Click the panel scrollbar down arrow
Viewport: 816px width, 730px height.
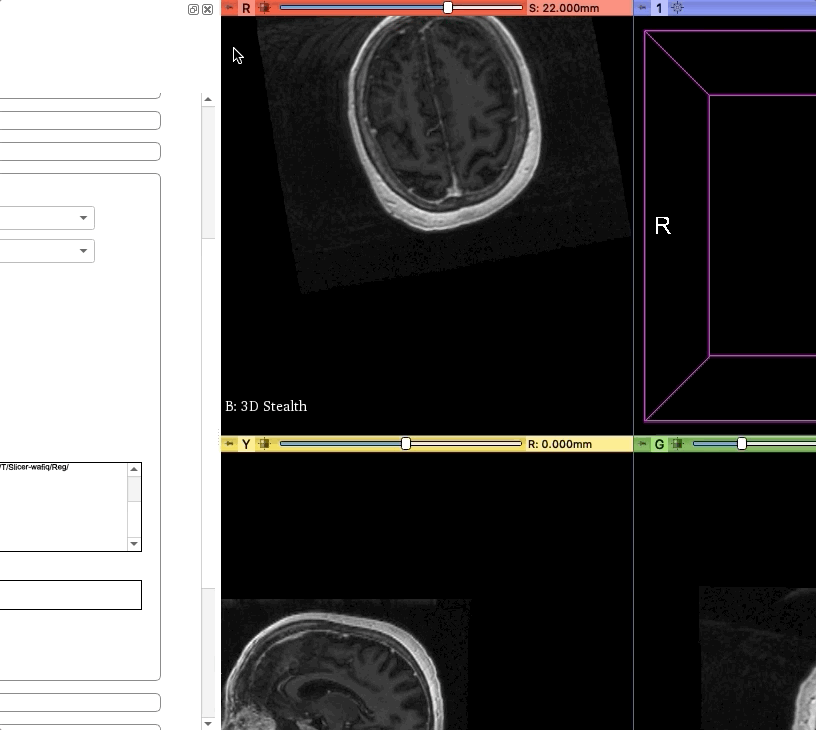(208, 723)
